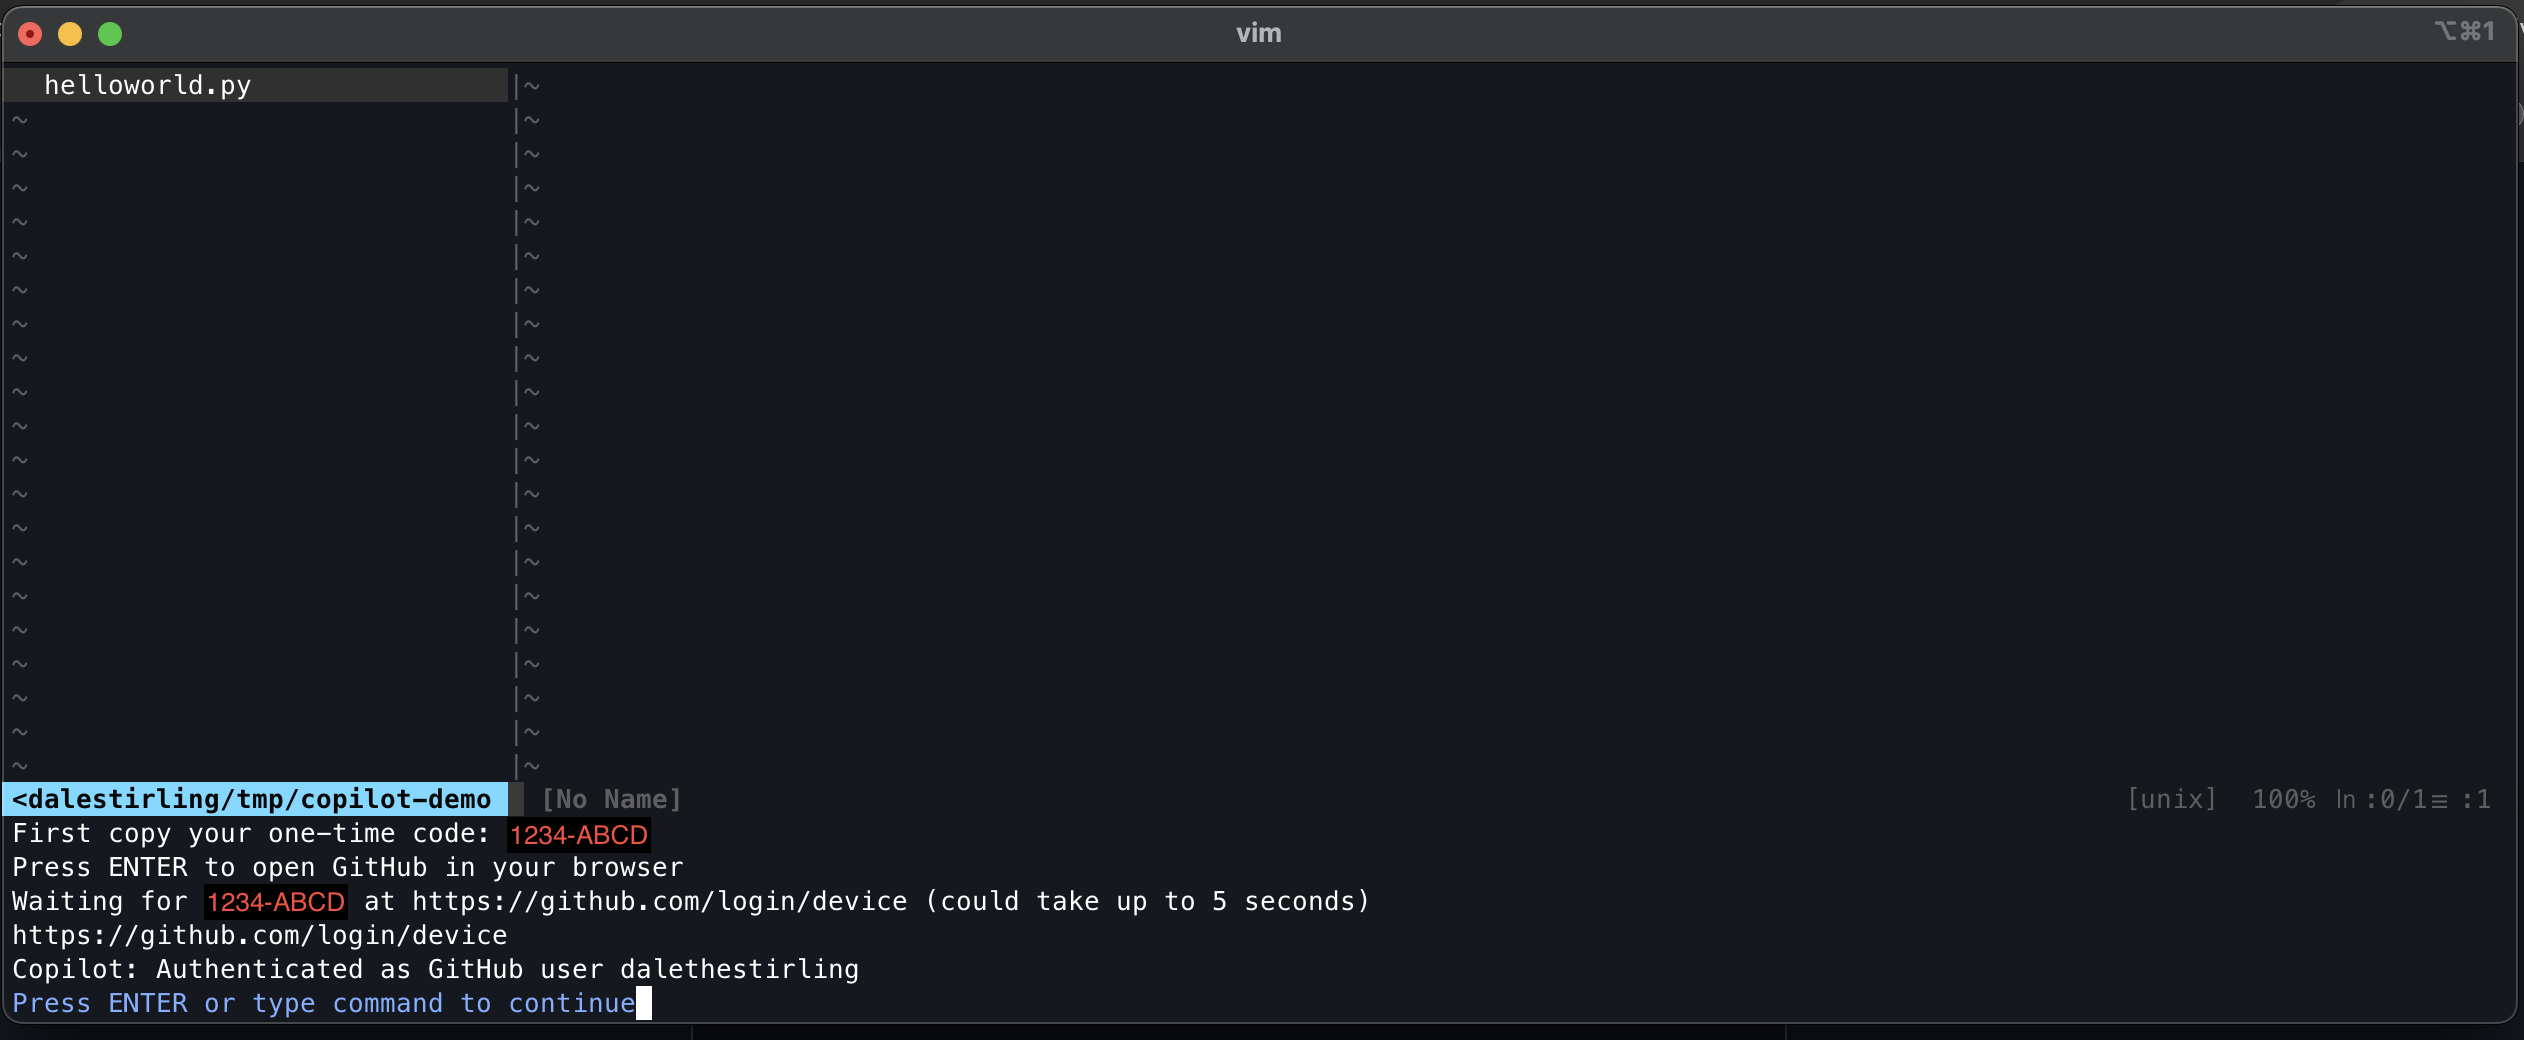Click the 100% scroll position indicator
This screenshot has height=1040, width=2524.
coord(2283,799)
